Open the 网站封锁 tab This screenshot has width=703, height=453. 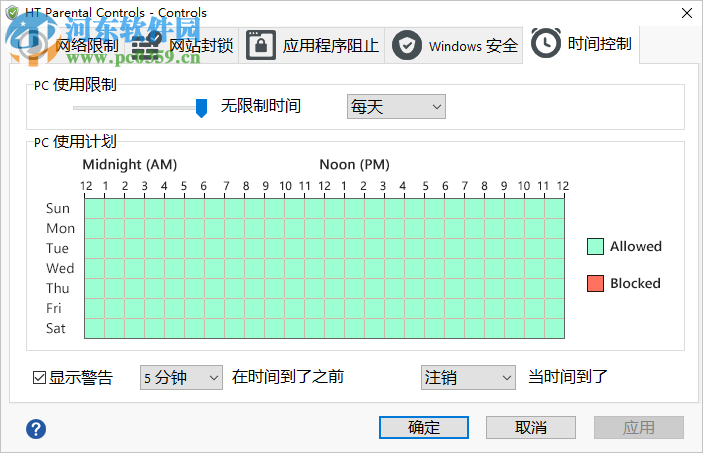pyautogui.click(x=182, y=45)
